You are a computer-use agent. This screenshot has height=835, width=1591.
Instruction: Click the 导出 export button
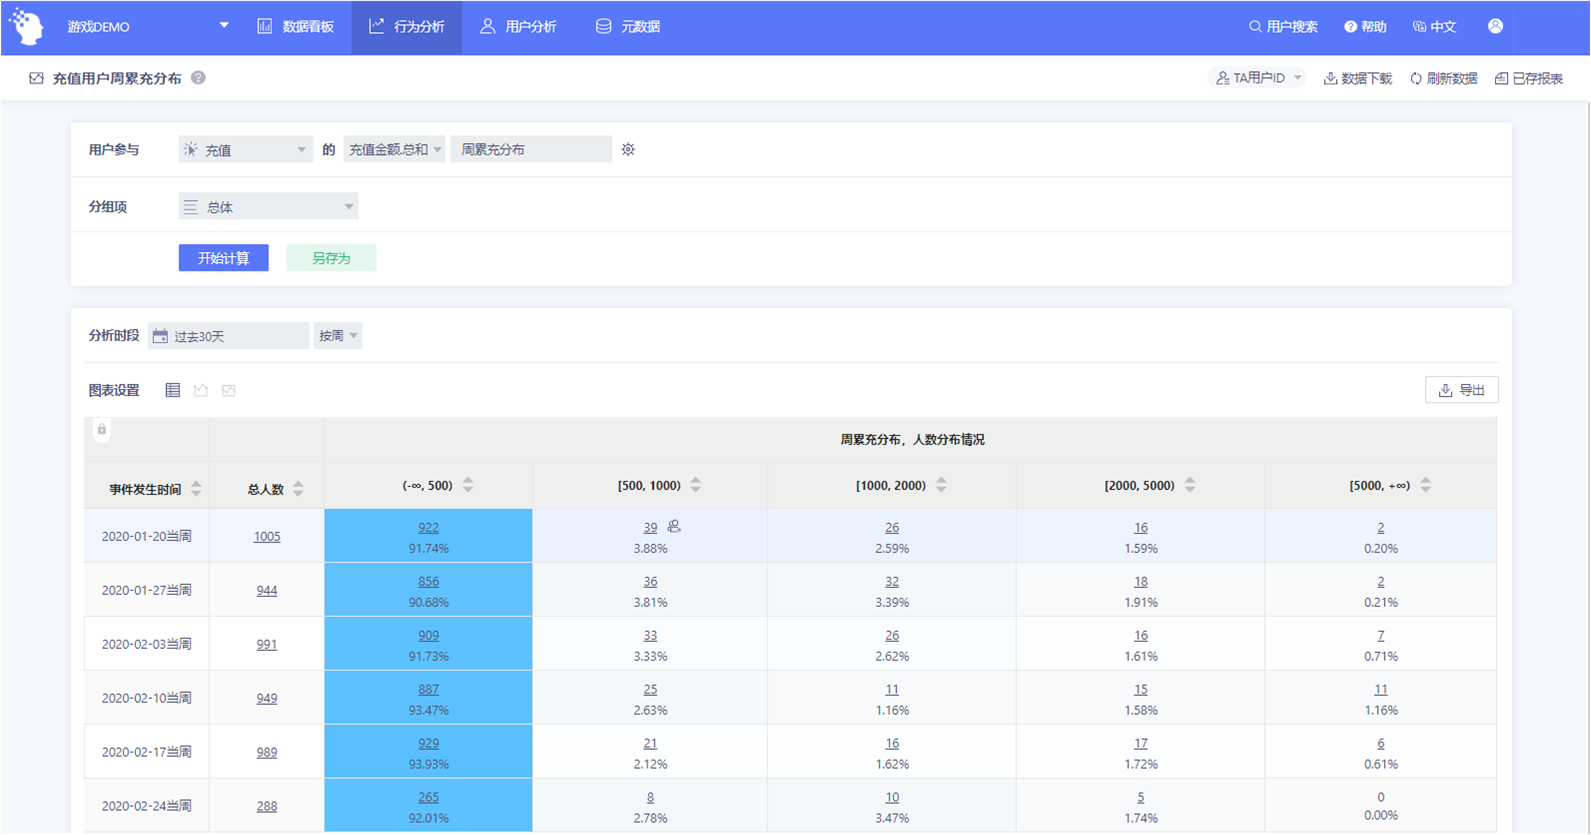[1461, 390]
